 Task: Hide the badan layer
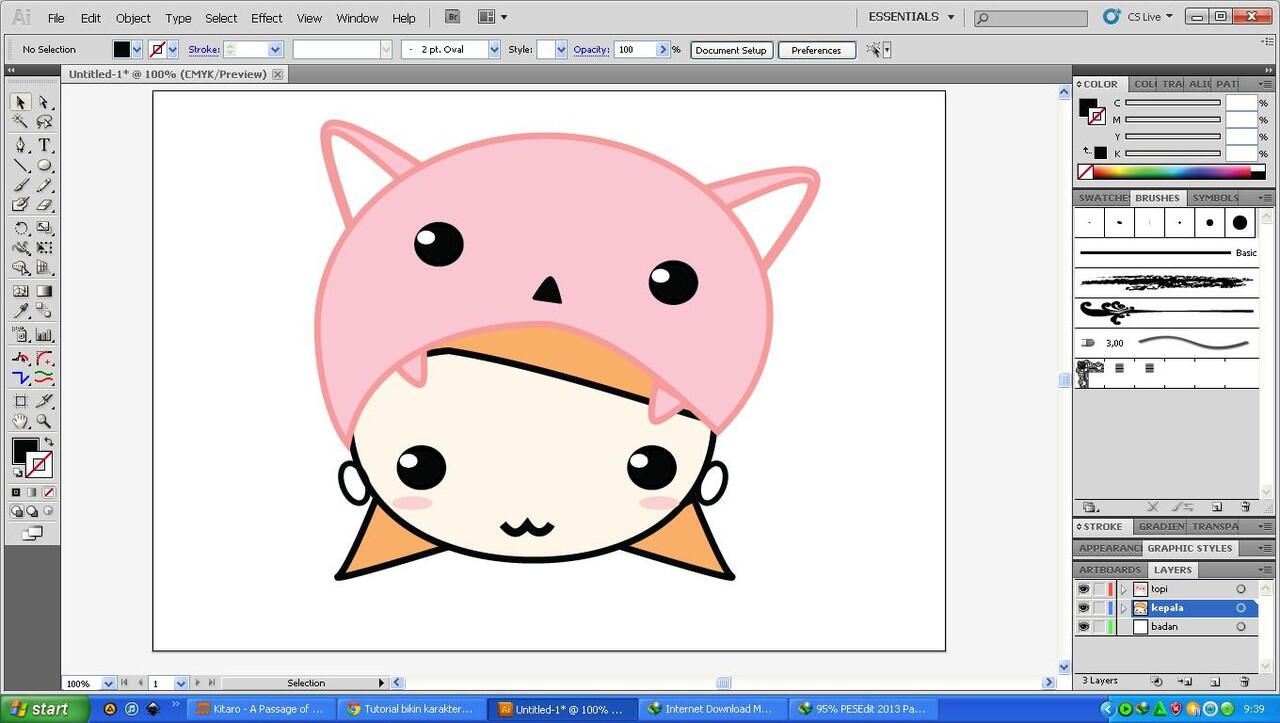coord(1083,627)
